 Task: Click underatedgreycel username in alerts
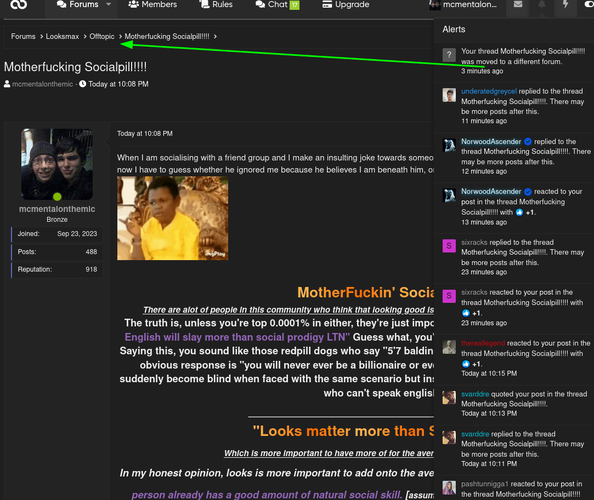point(489,91)
